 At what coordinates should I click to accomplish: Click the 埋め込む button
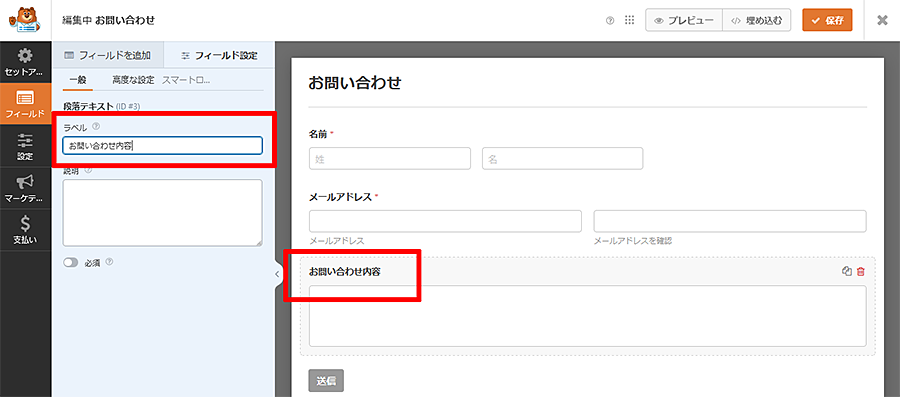tap(757, 20)
